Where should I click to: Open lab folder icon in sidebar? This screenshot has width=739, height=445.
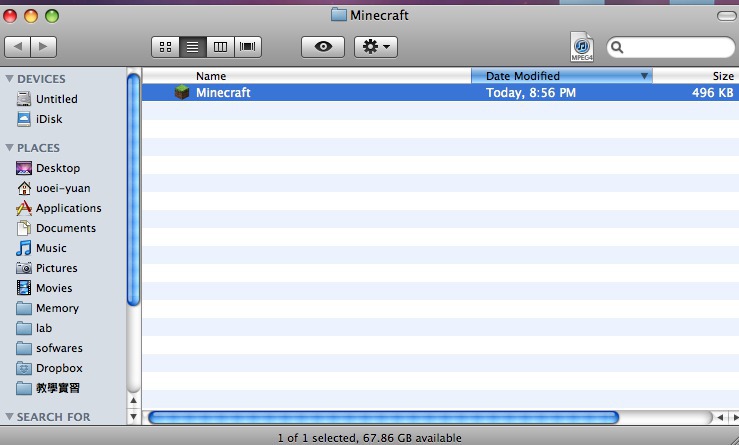coord(24,328)
